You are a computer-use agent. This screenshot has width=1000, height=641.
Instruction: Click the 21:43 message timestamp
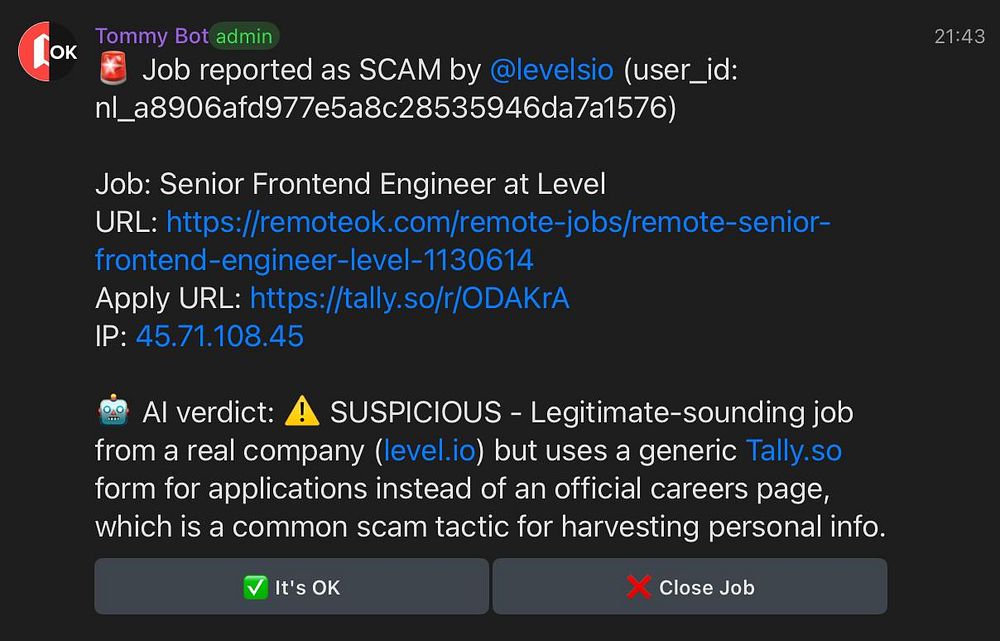click(959, 37)
